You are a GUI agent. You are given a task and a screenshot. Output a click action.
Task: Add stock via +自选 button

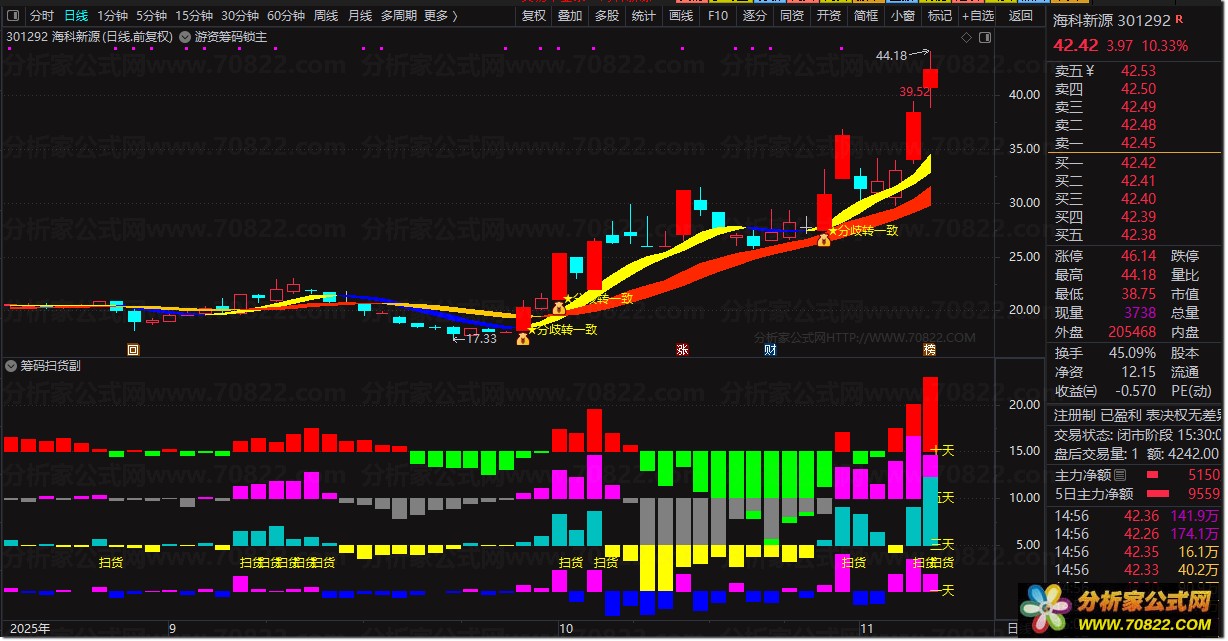click(978, 16)
